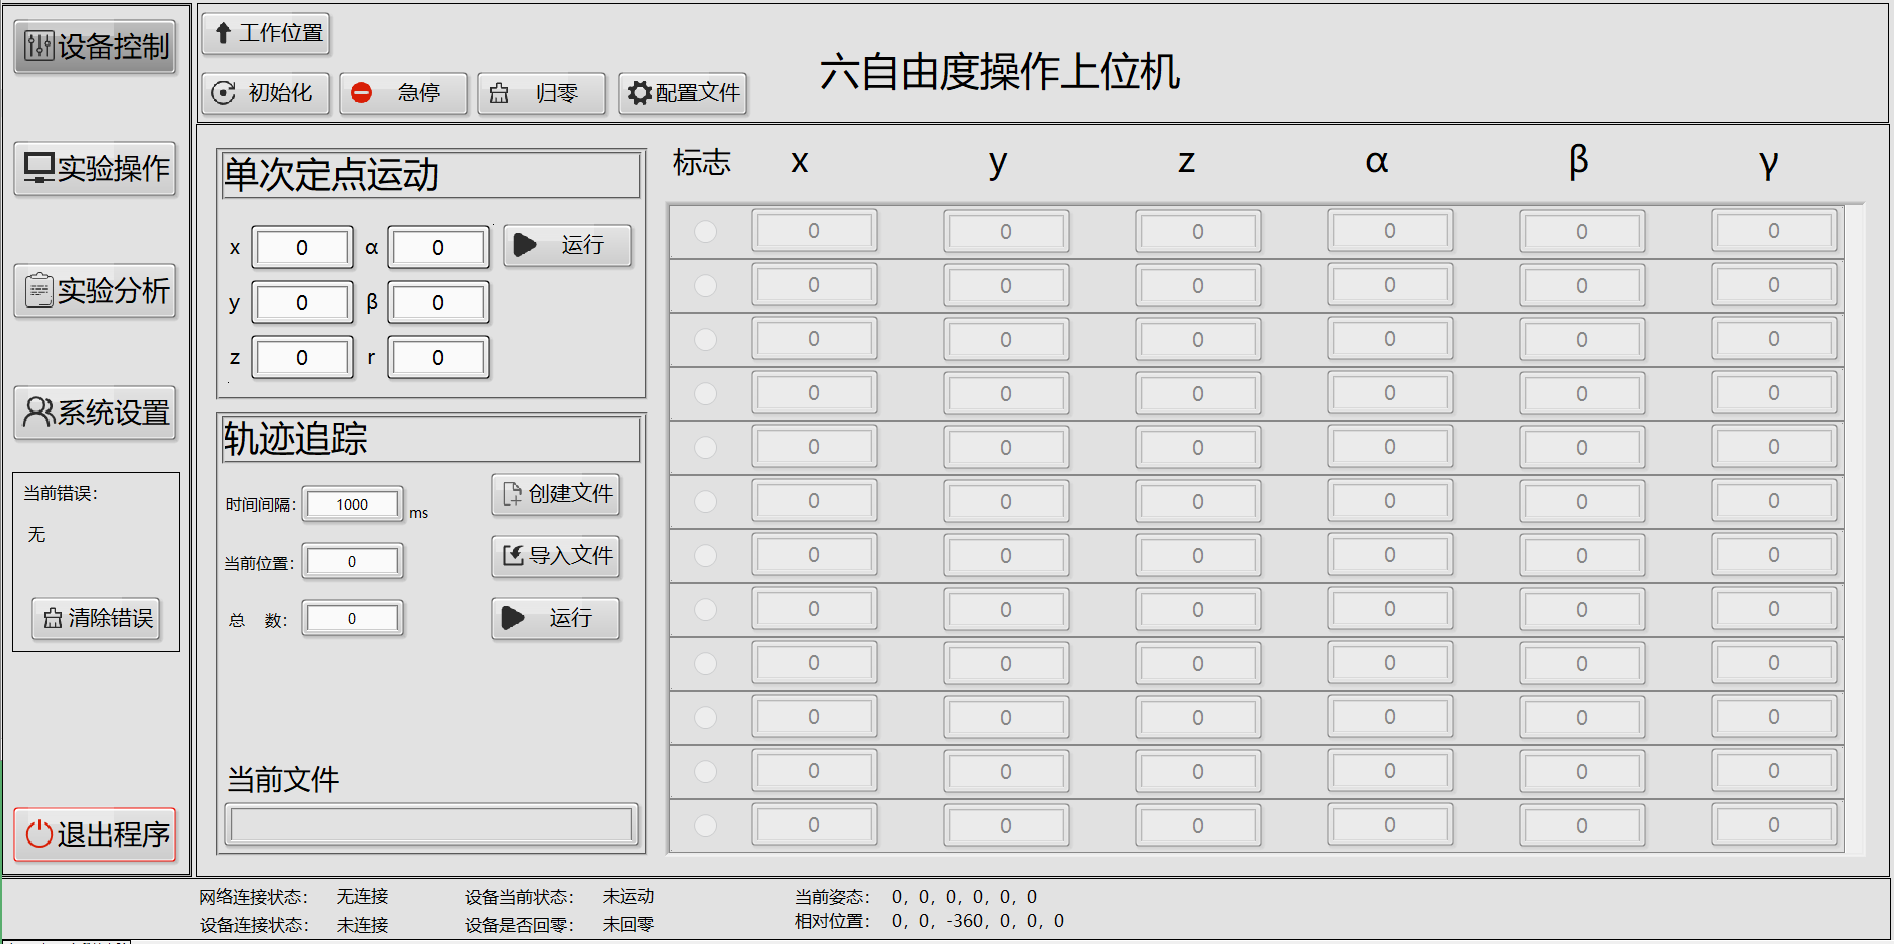This screenshot has width=1894, height=944.
Task: Open 系统设置 system settings
Action: pyautogui.click(x=95, y=412)
